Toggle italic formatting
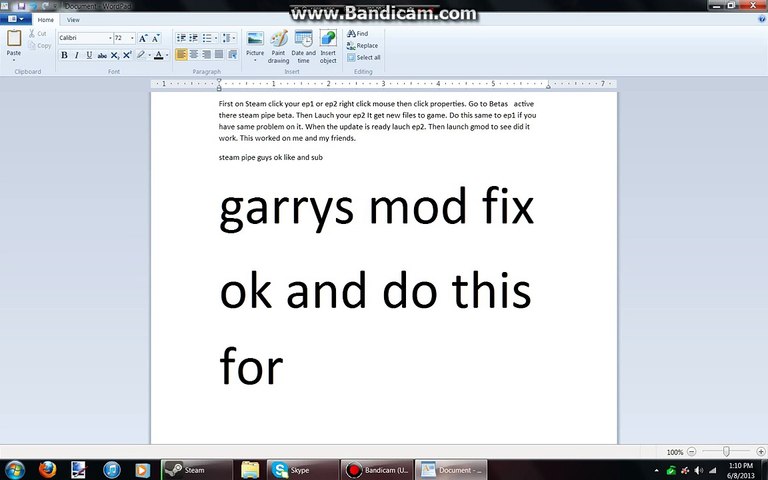 [76, 55]
